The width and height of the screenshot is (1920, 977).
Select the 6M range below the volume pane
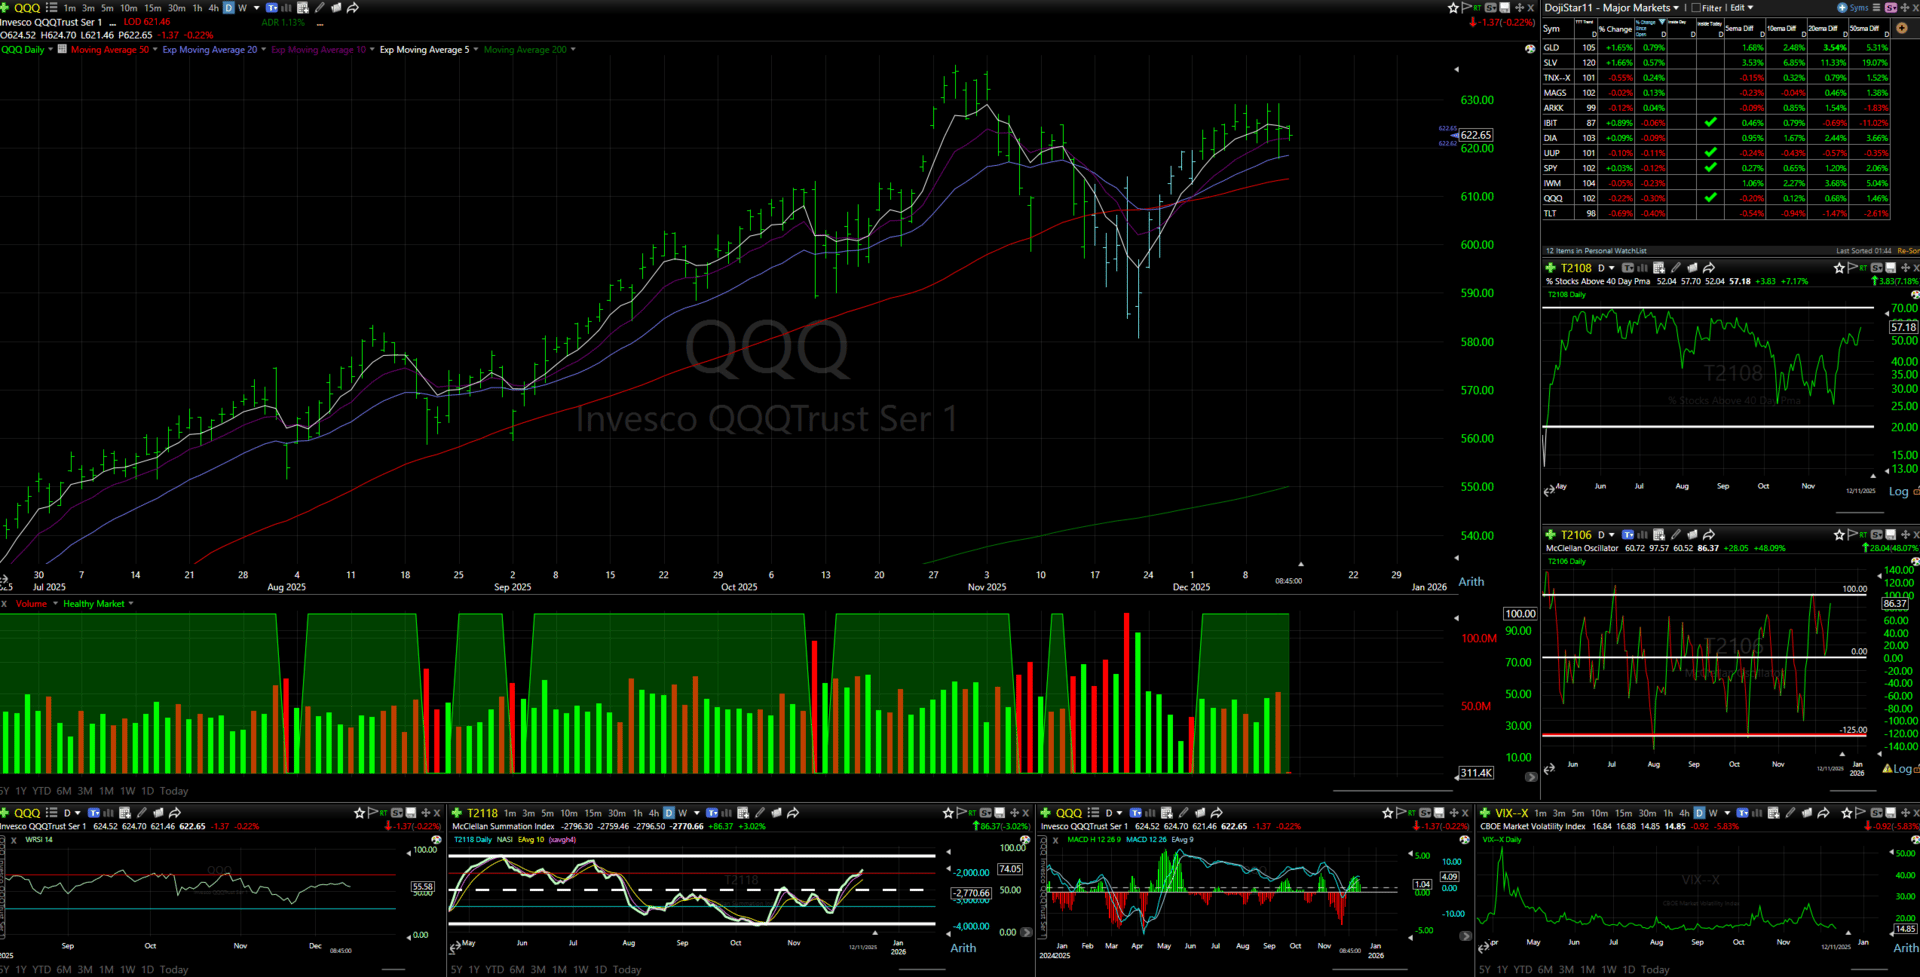64,791
